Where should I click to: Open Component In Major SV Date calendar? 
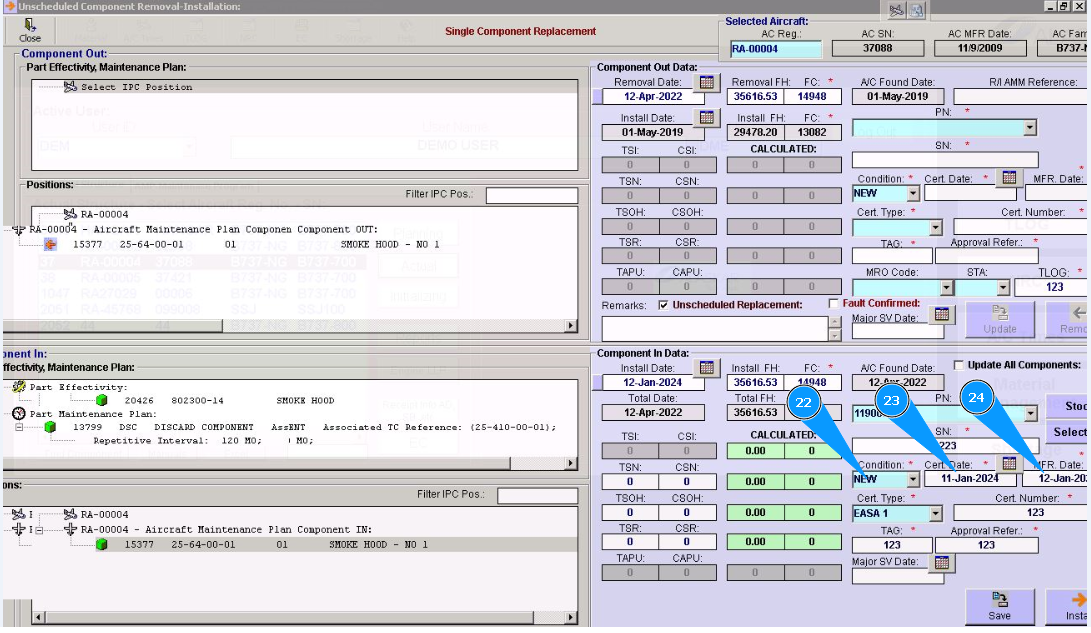[x=940, y=563]
